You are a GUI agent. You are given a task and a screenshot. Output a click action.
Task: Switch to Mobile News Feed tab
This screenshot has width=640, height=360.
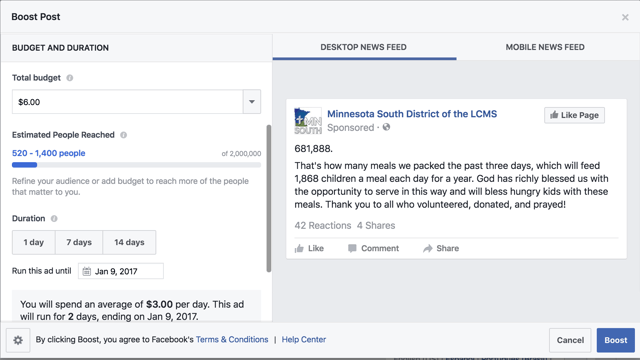(545, 47)
